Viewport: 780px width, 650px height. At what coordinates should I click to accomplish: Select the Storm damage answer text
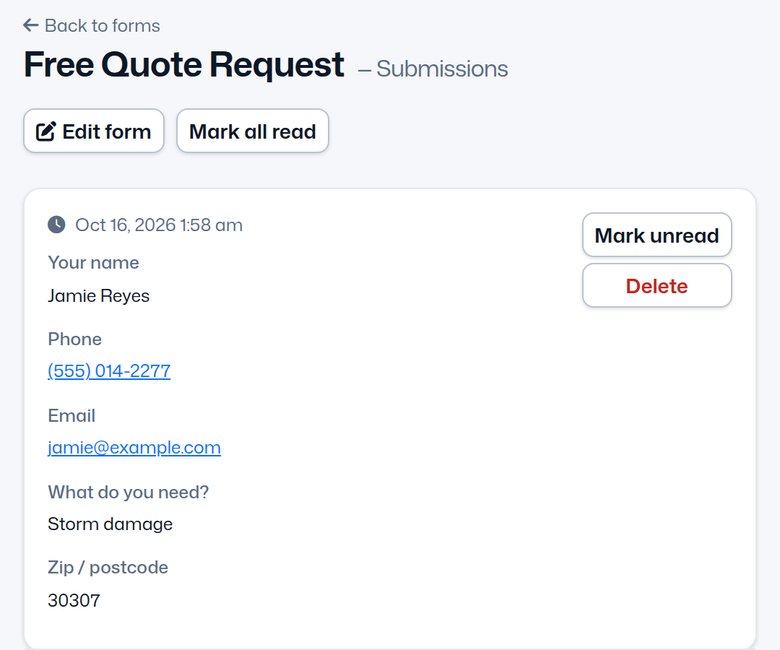click(110, 524)
